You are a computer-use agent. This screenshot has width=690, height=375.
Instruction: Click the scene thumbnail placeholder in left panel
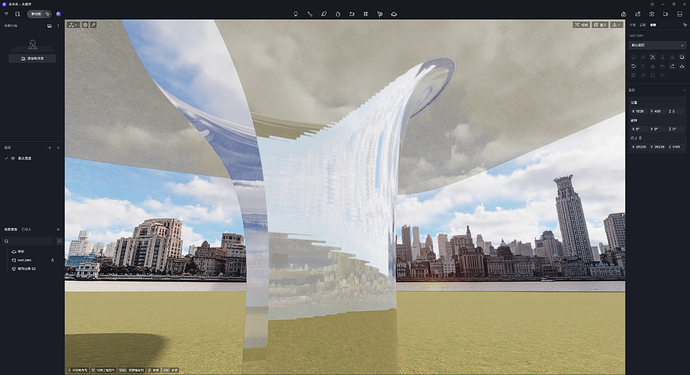coord(33,45)
